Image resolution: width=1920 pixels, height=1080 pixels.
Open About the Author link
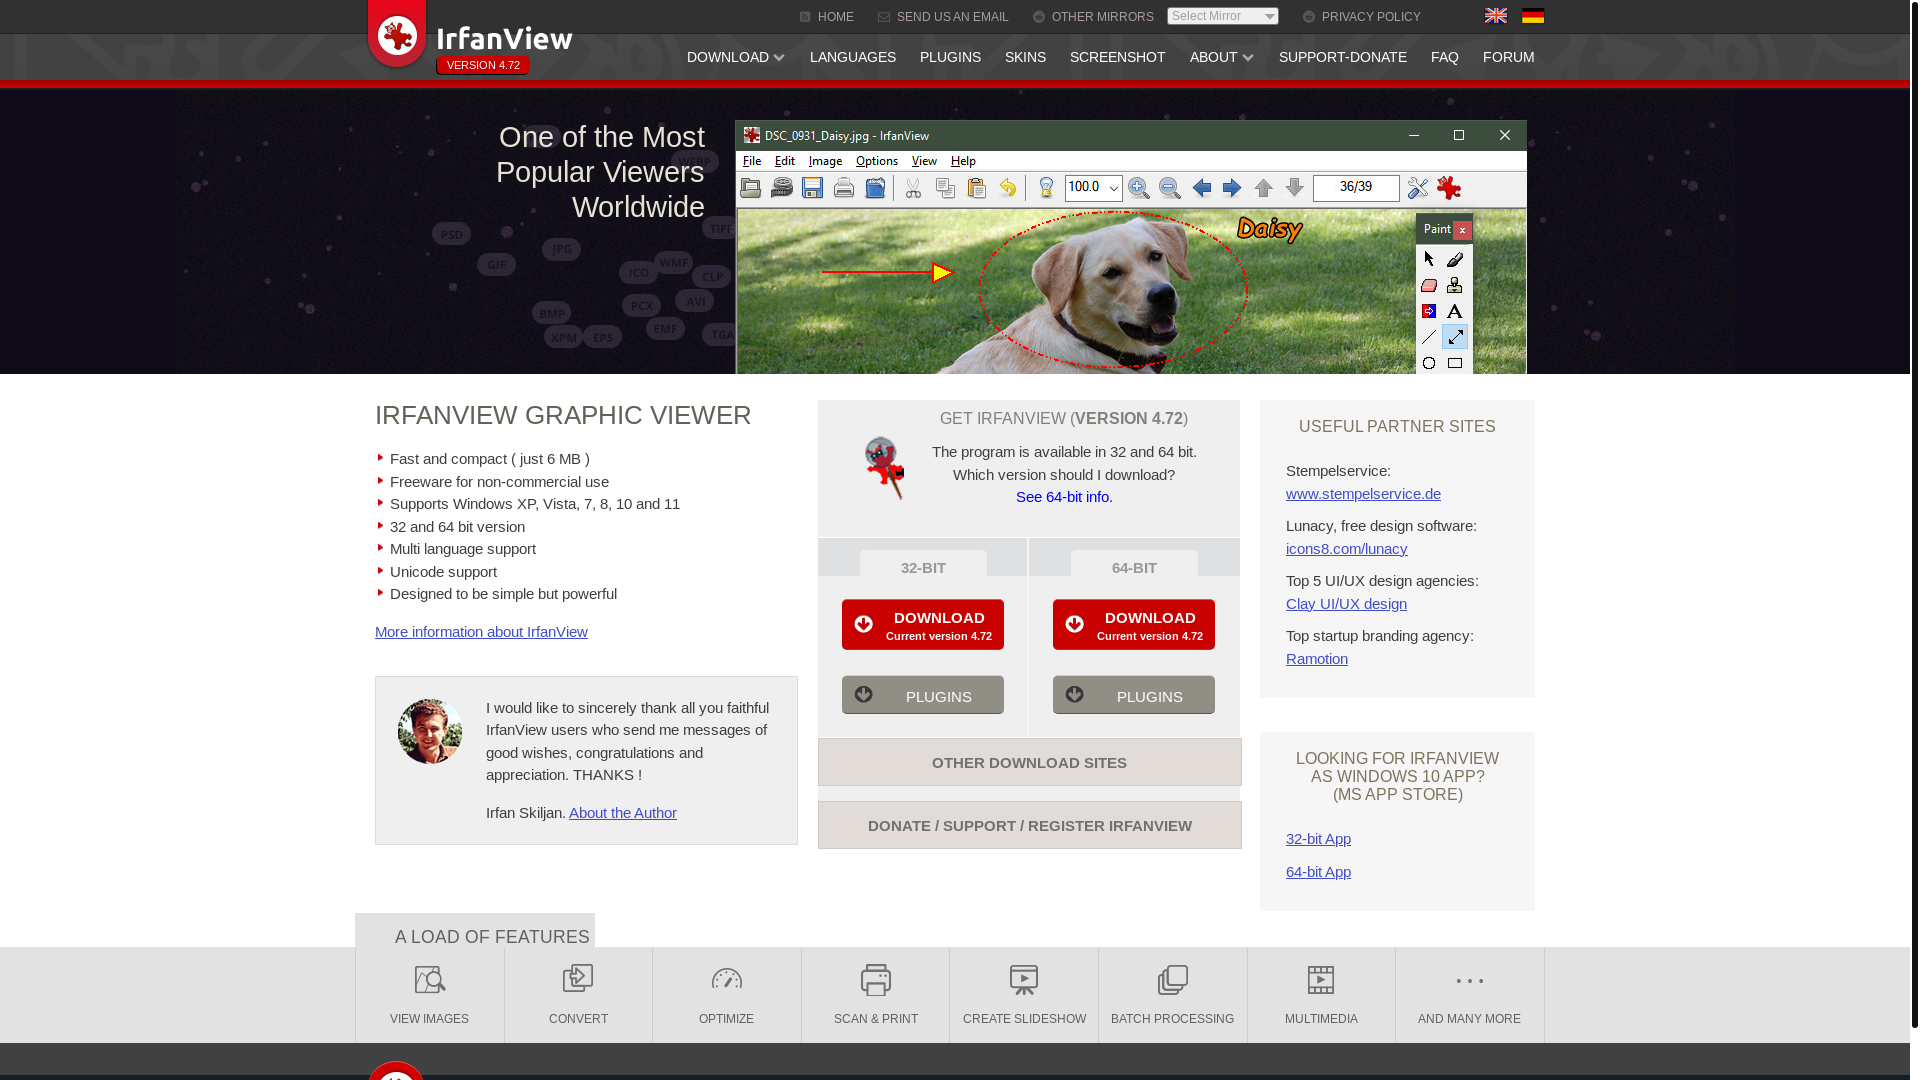pyautogui.click(x=623, y=813)
